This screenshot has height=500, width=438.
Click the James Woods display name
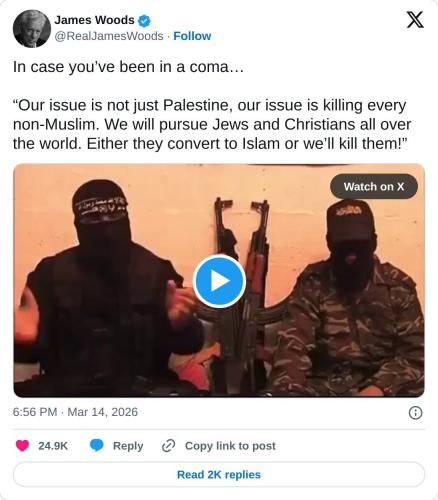coord(94,20)
